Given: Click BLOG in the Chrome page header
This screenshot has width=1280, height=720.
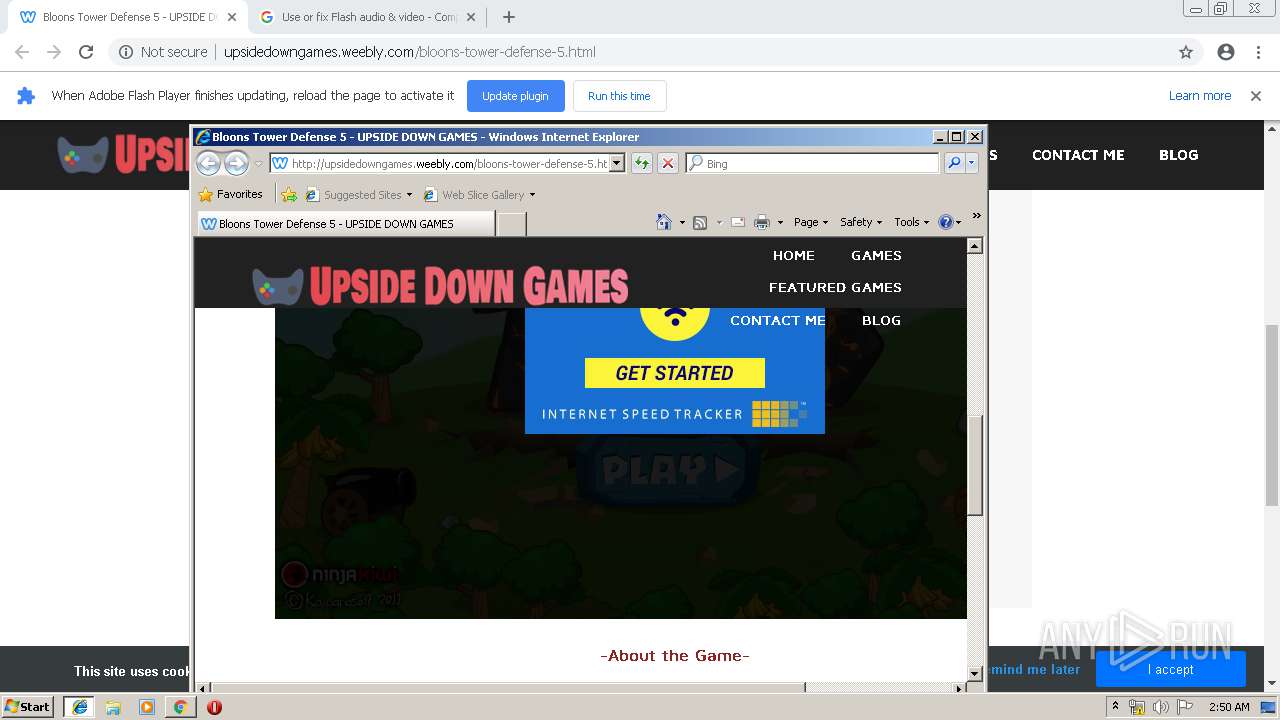Looking at the screenshot, I should click(1178, 155).
